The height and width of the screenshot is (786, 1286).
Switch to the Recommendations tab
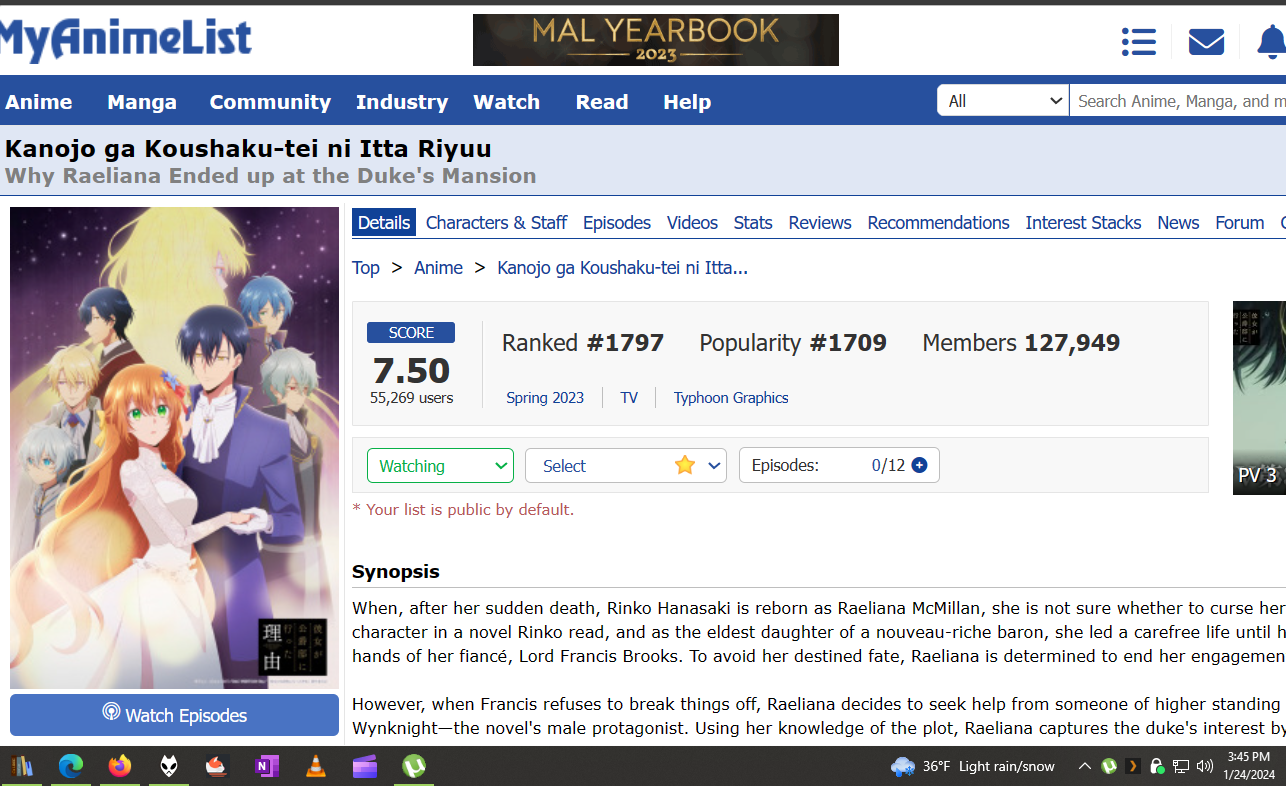pos(938,222)
